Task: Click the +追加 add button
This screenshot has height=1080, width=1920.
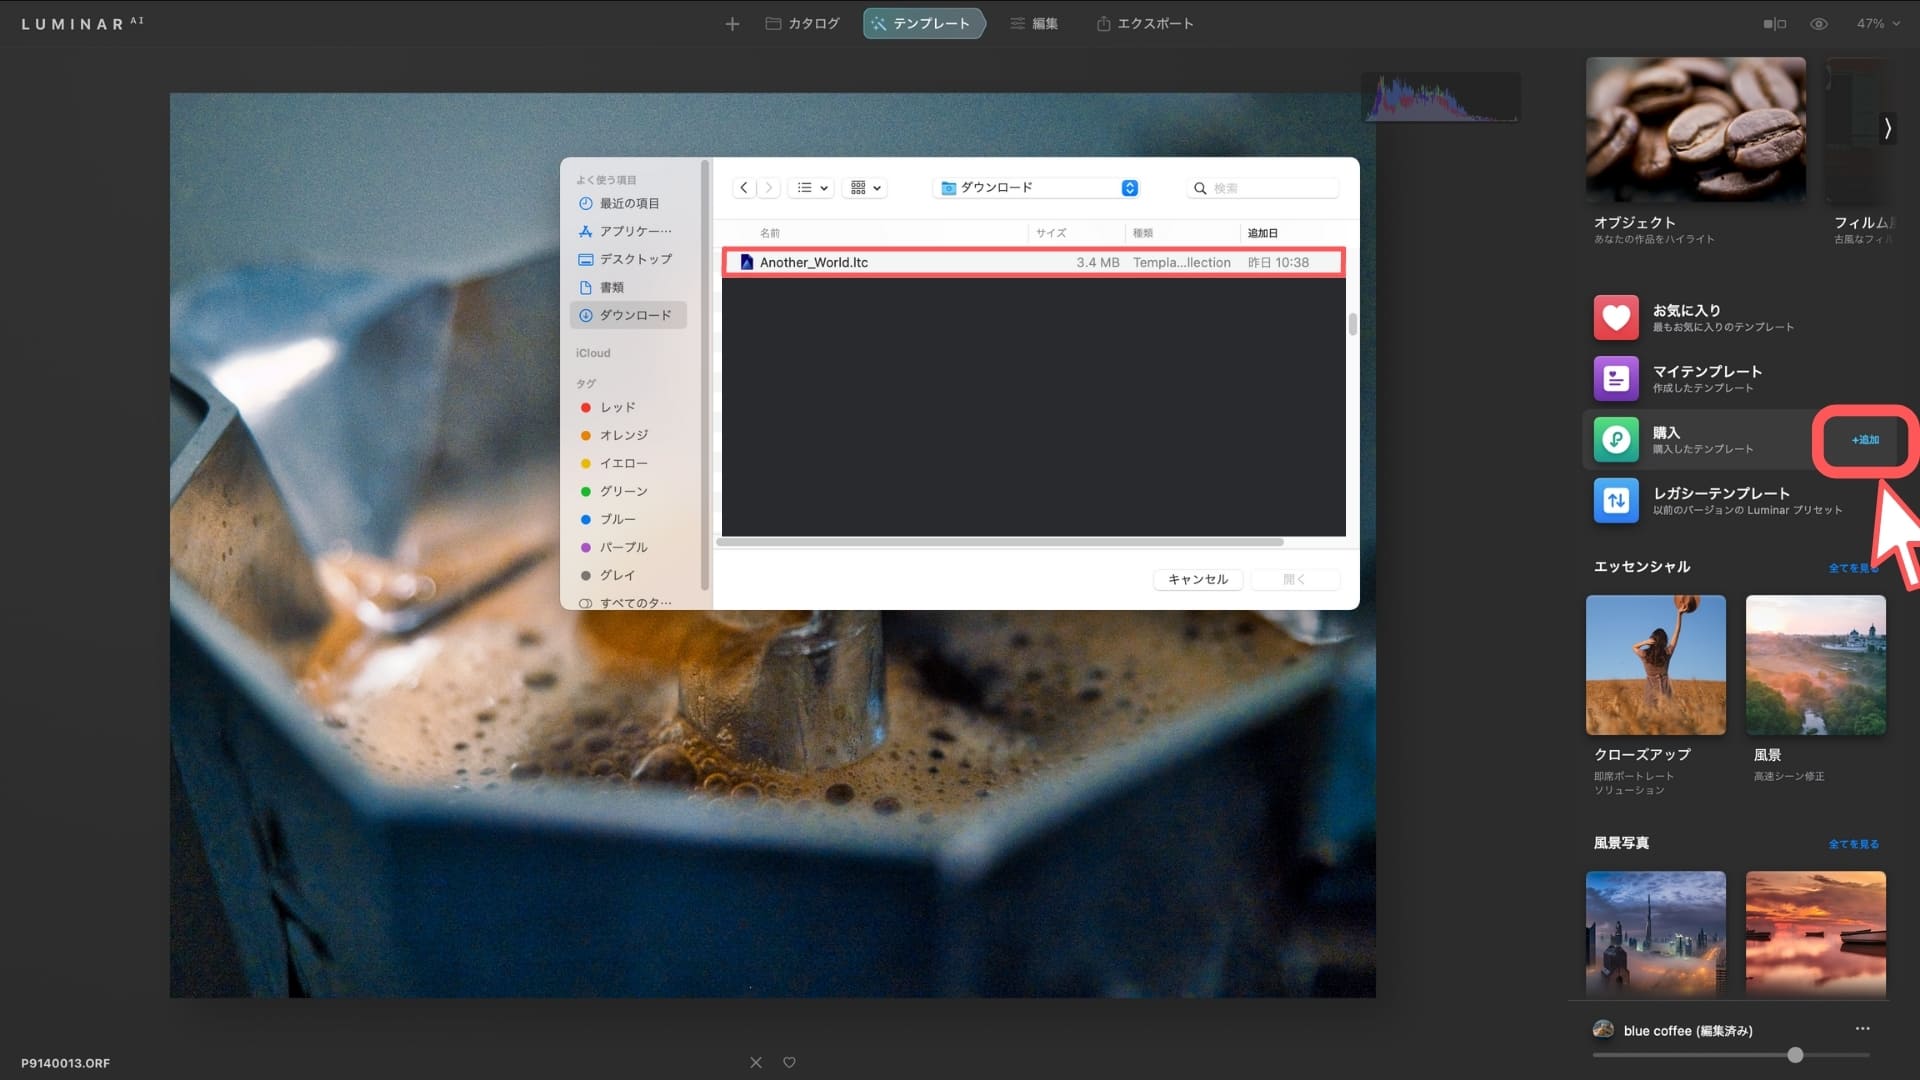Action: point(1864,440)
